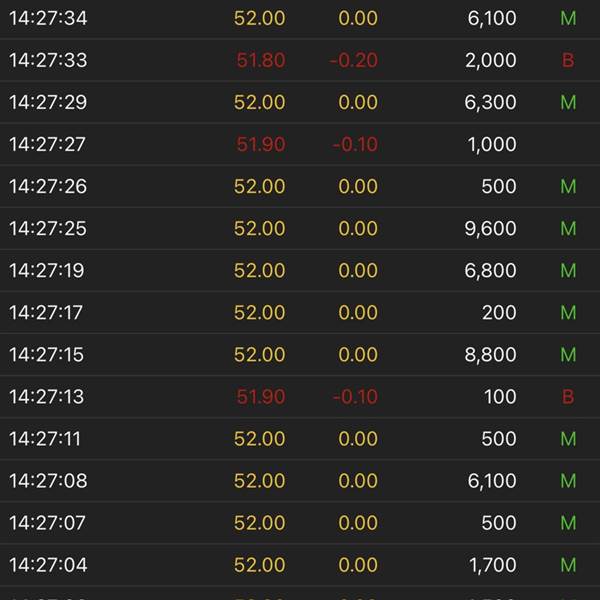Click the 0.00 change at 14:27:17
Viewport: 600px width, 600px height.
coord(358,313)
